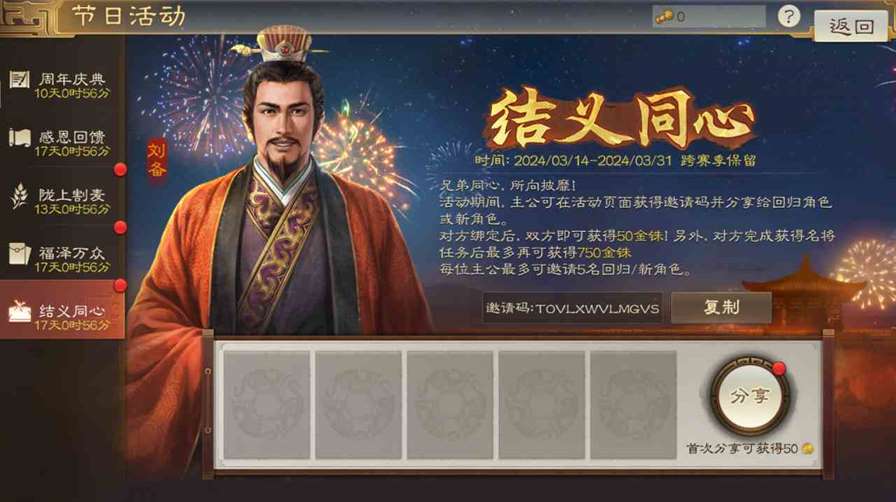896x502 pixels.
Task: Click the gold bead currency icon
Action: [x=664, y=17]
